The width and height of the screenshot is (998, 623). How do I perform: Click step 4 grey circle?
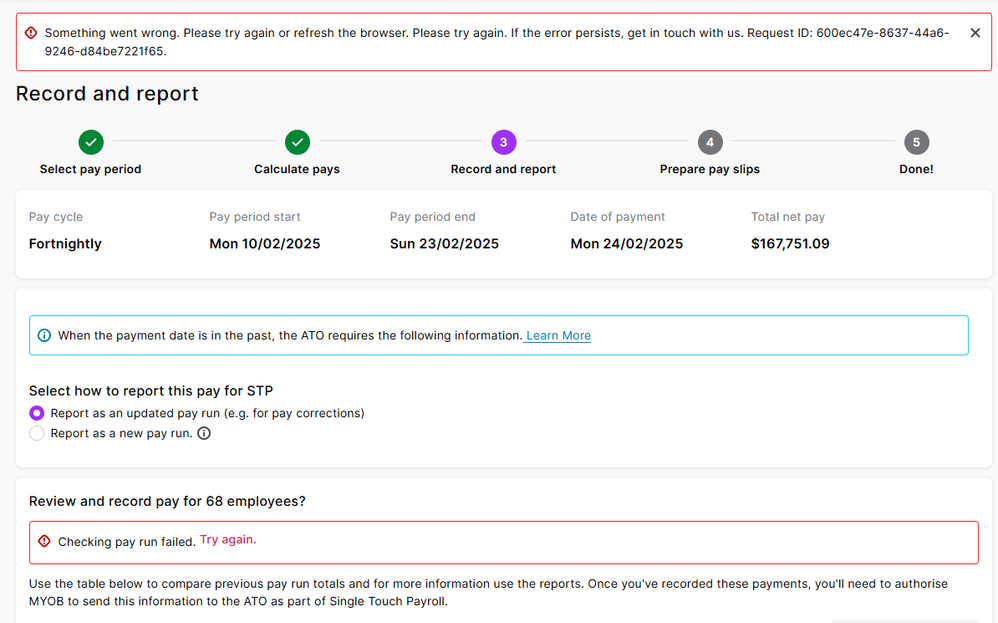710,142
